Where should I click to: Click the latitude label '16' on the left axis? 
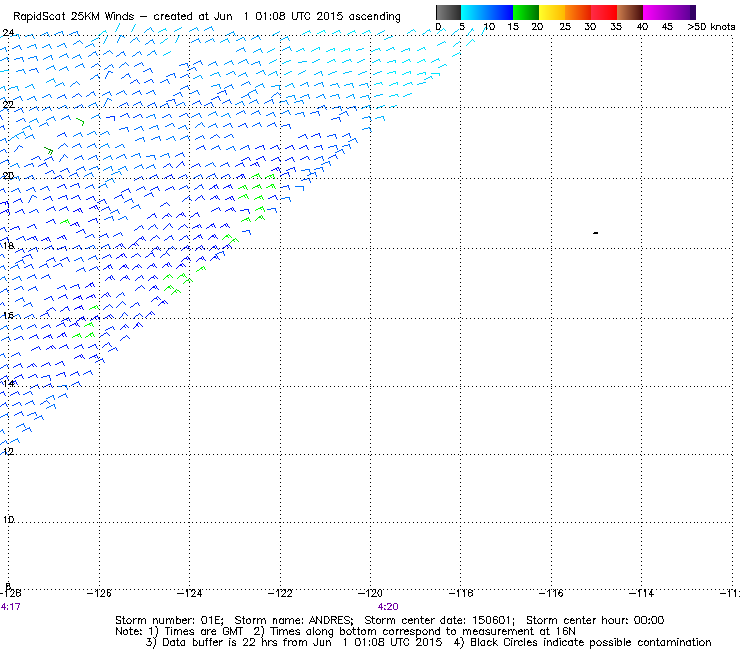8,315
